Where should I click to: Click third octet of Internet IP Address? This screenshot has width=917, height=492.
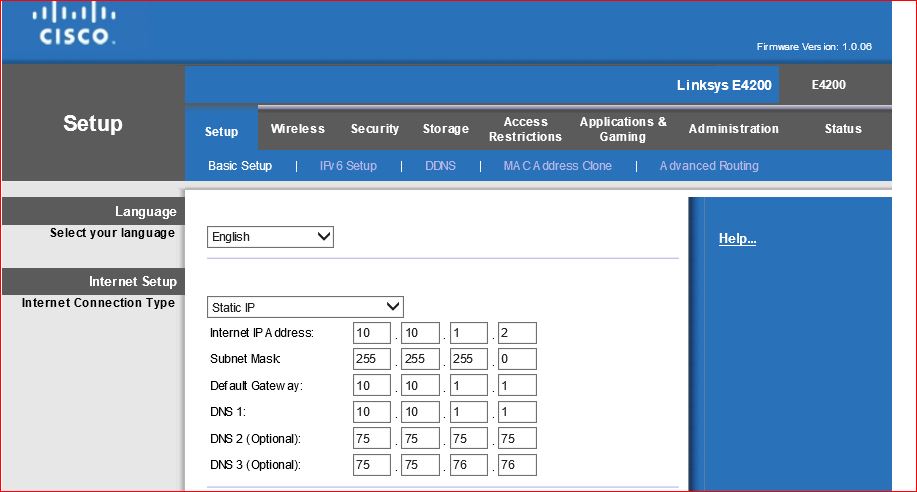click(468, 333)
